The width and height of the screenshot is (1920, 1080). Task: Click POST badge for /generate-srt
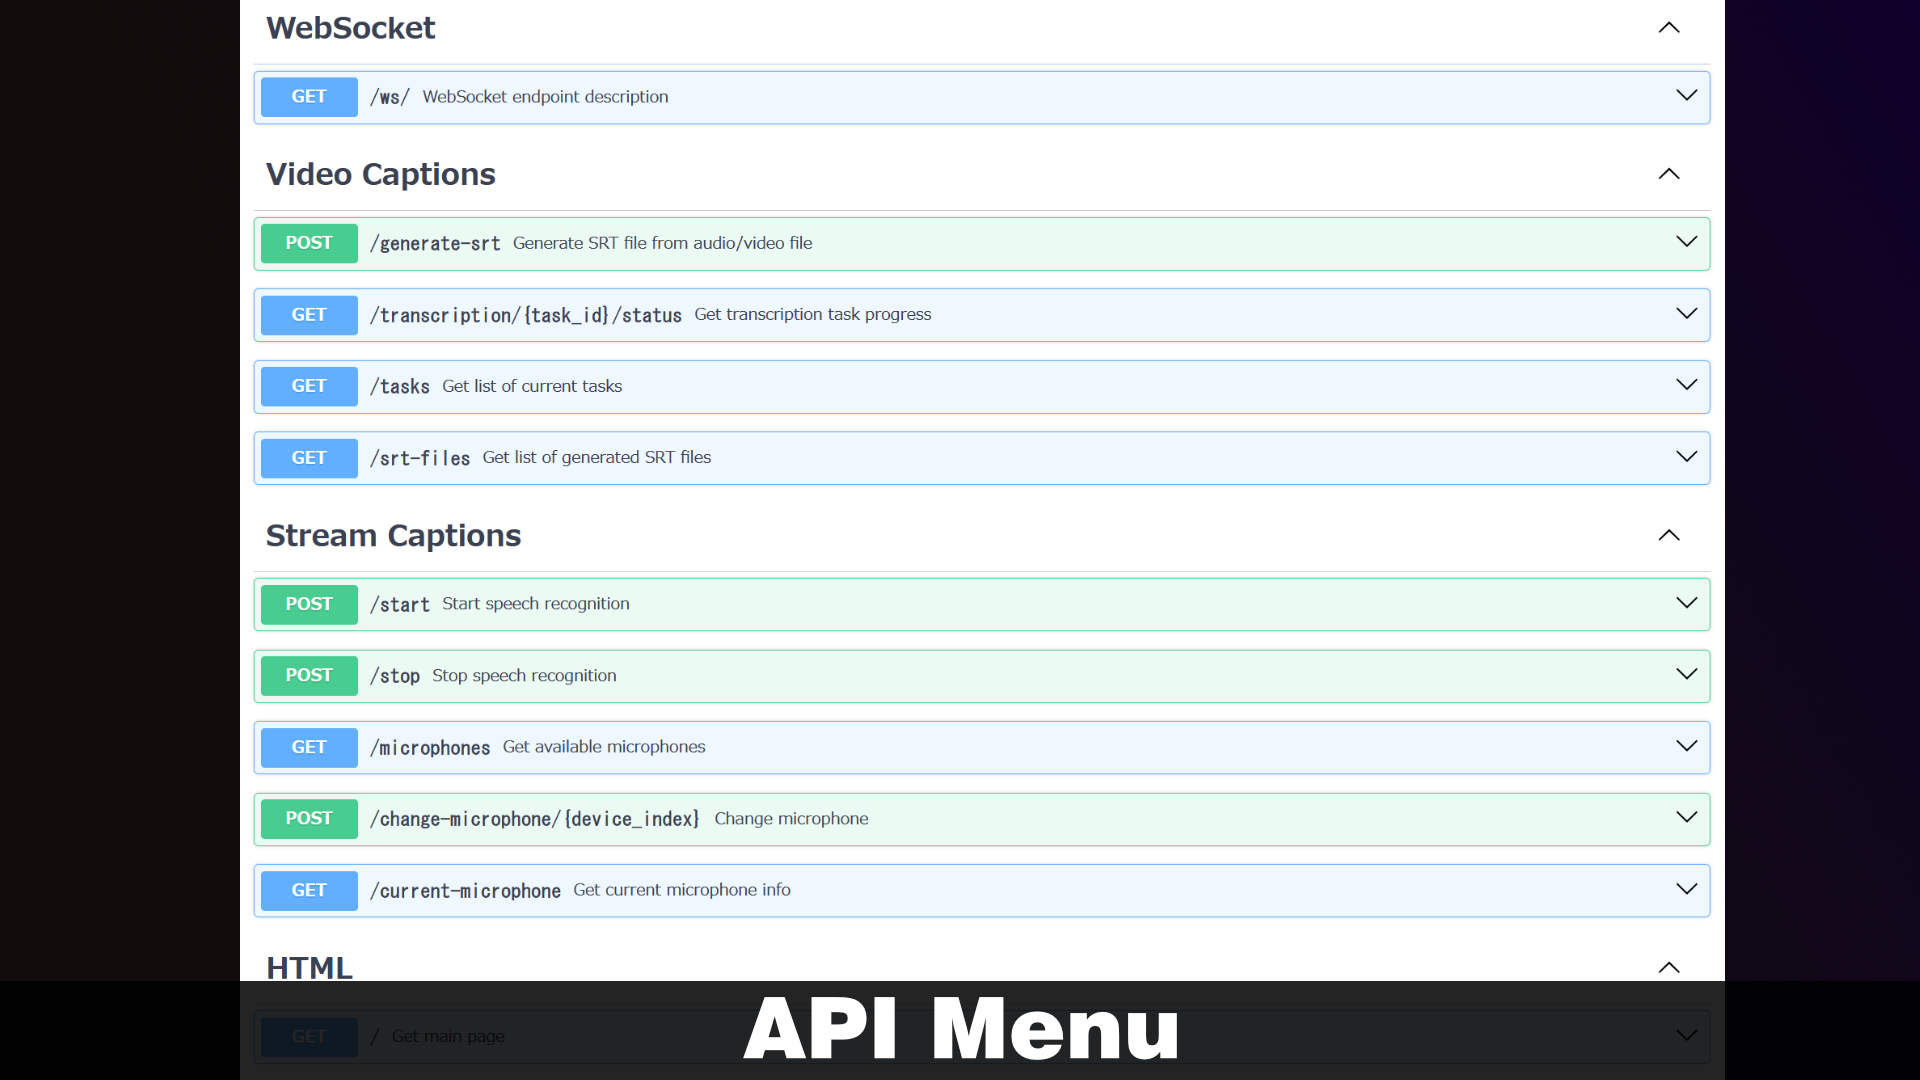(309, 243)
